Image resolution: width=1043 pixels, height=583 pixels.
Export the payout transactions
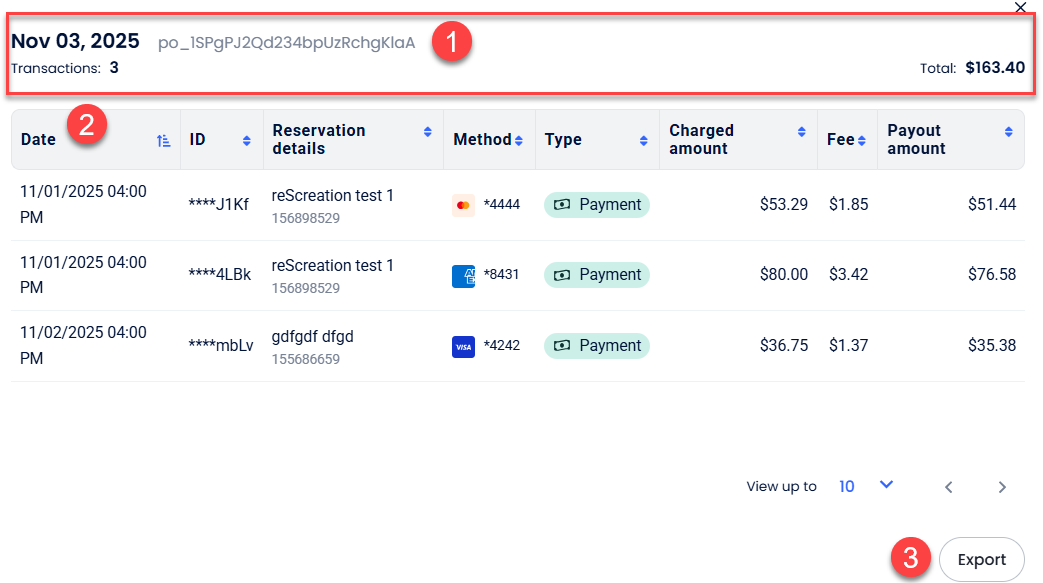point(981,560)
